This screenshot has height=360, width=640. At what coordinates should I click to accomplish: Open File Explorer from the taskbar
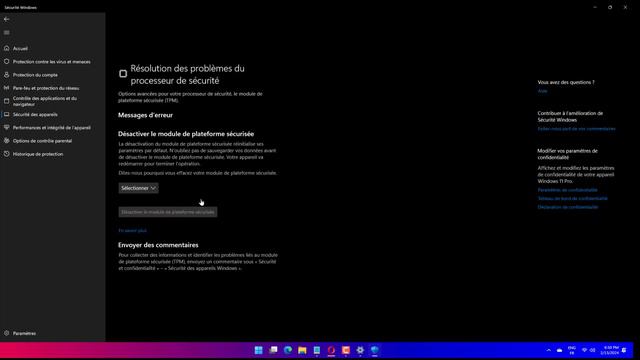click(x=302, y=350)
